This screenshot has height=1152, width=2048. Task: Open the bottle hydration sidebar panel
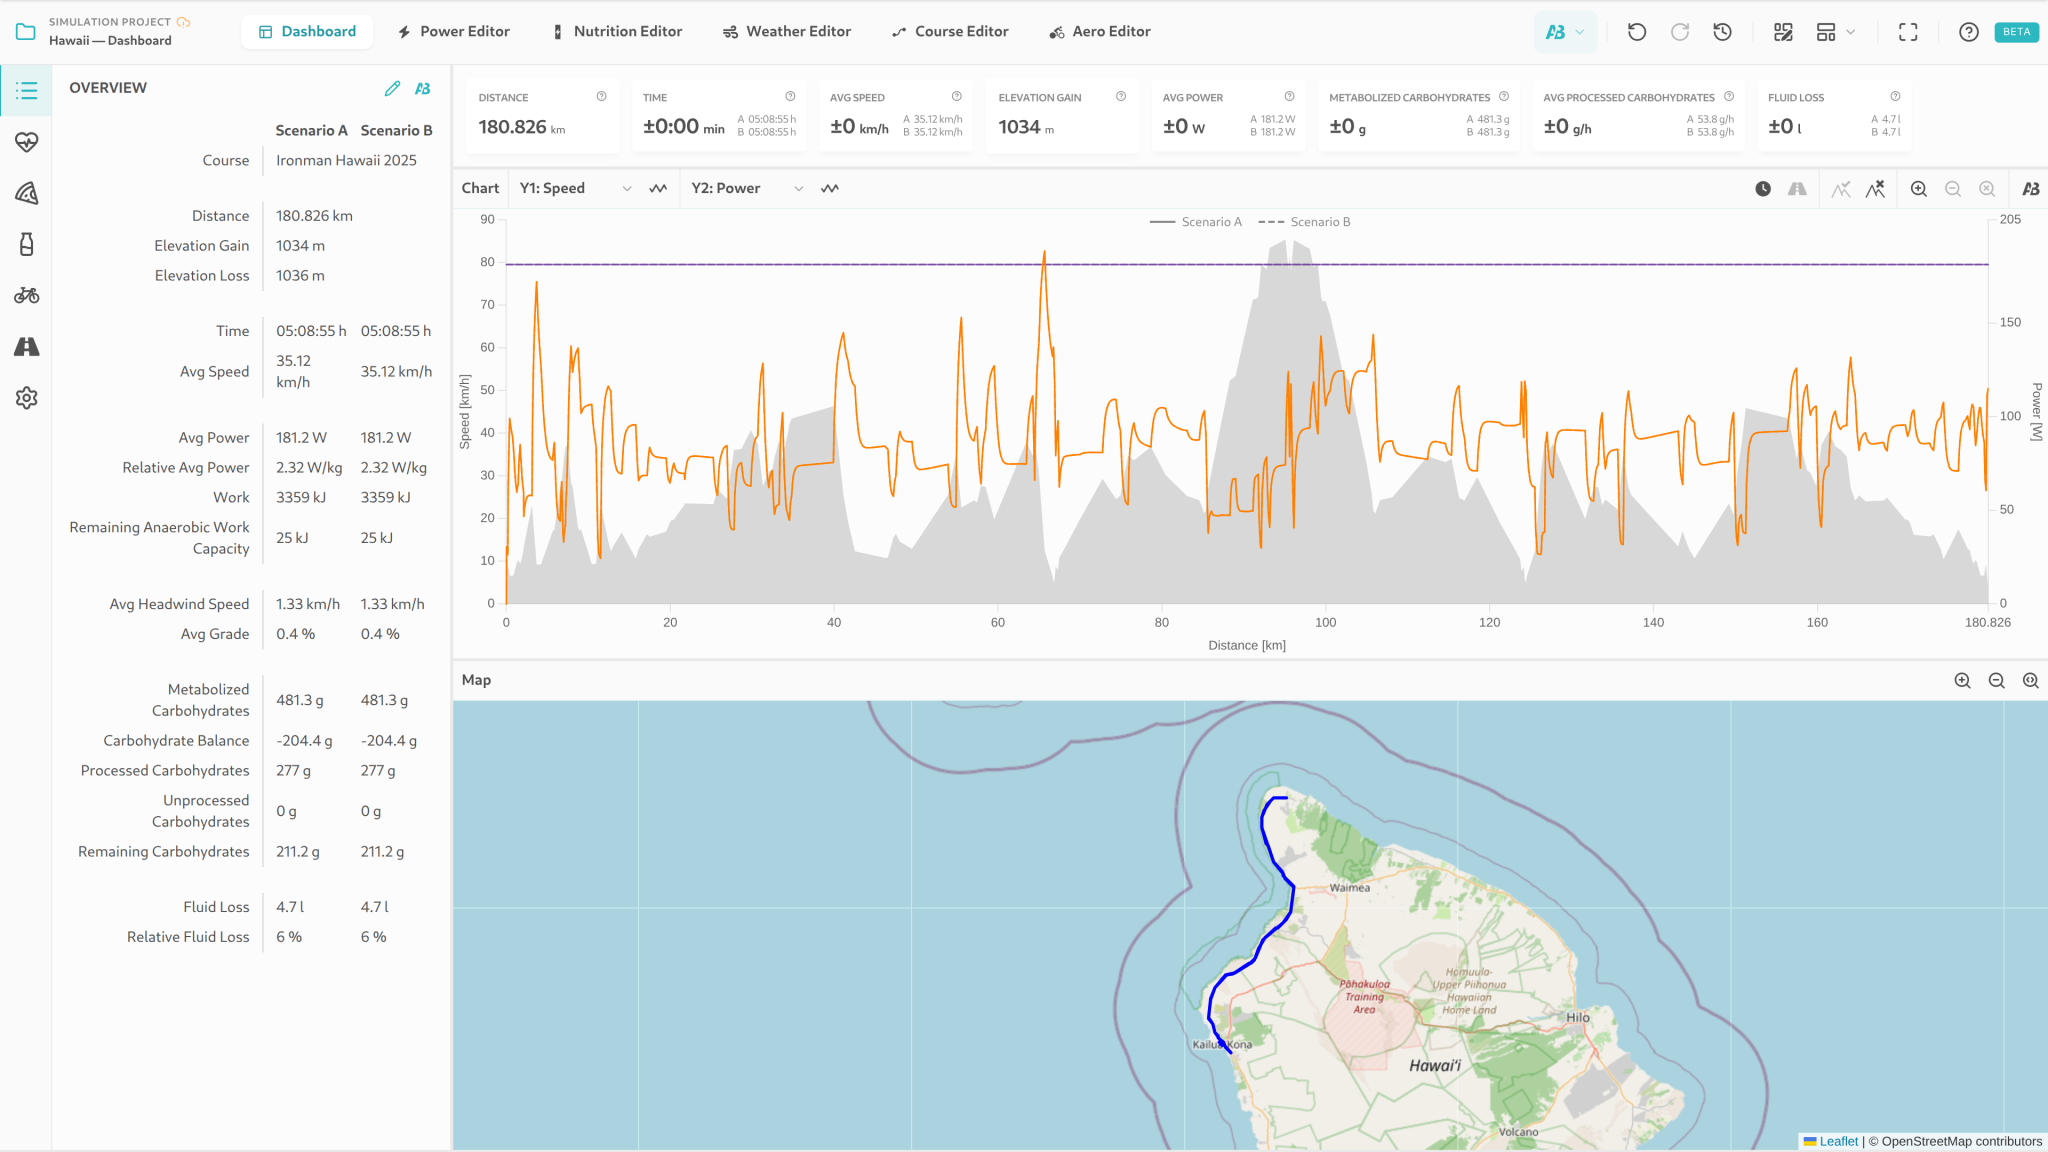27,244
